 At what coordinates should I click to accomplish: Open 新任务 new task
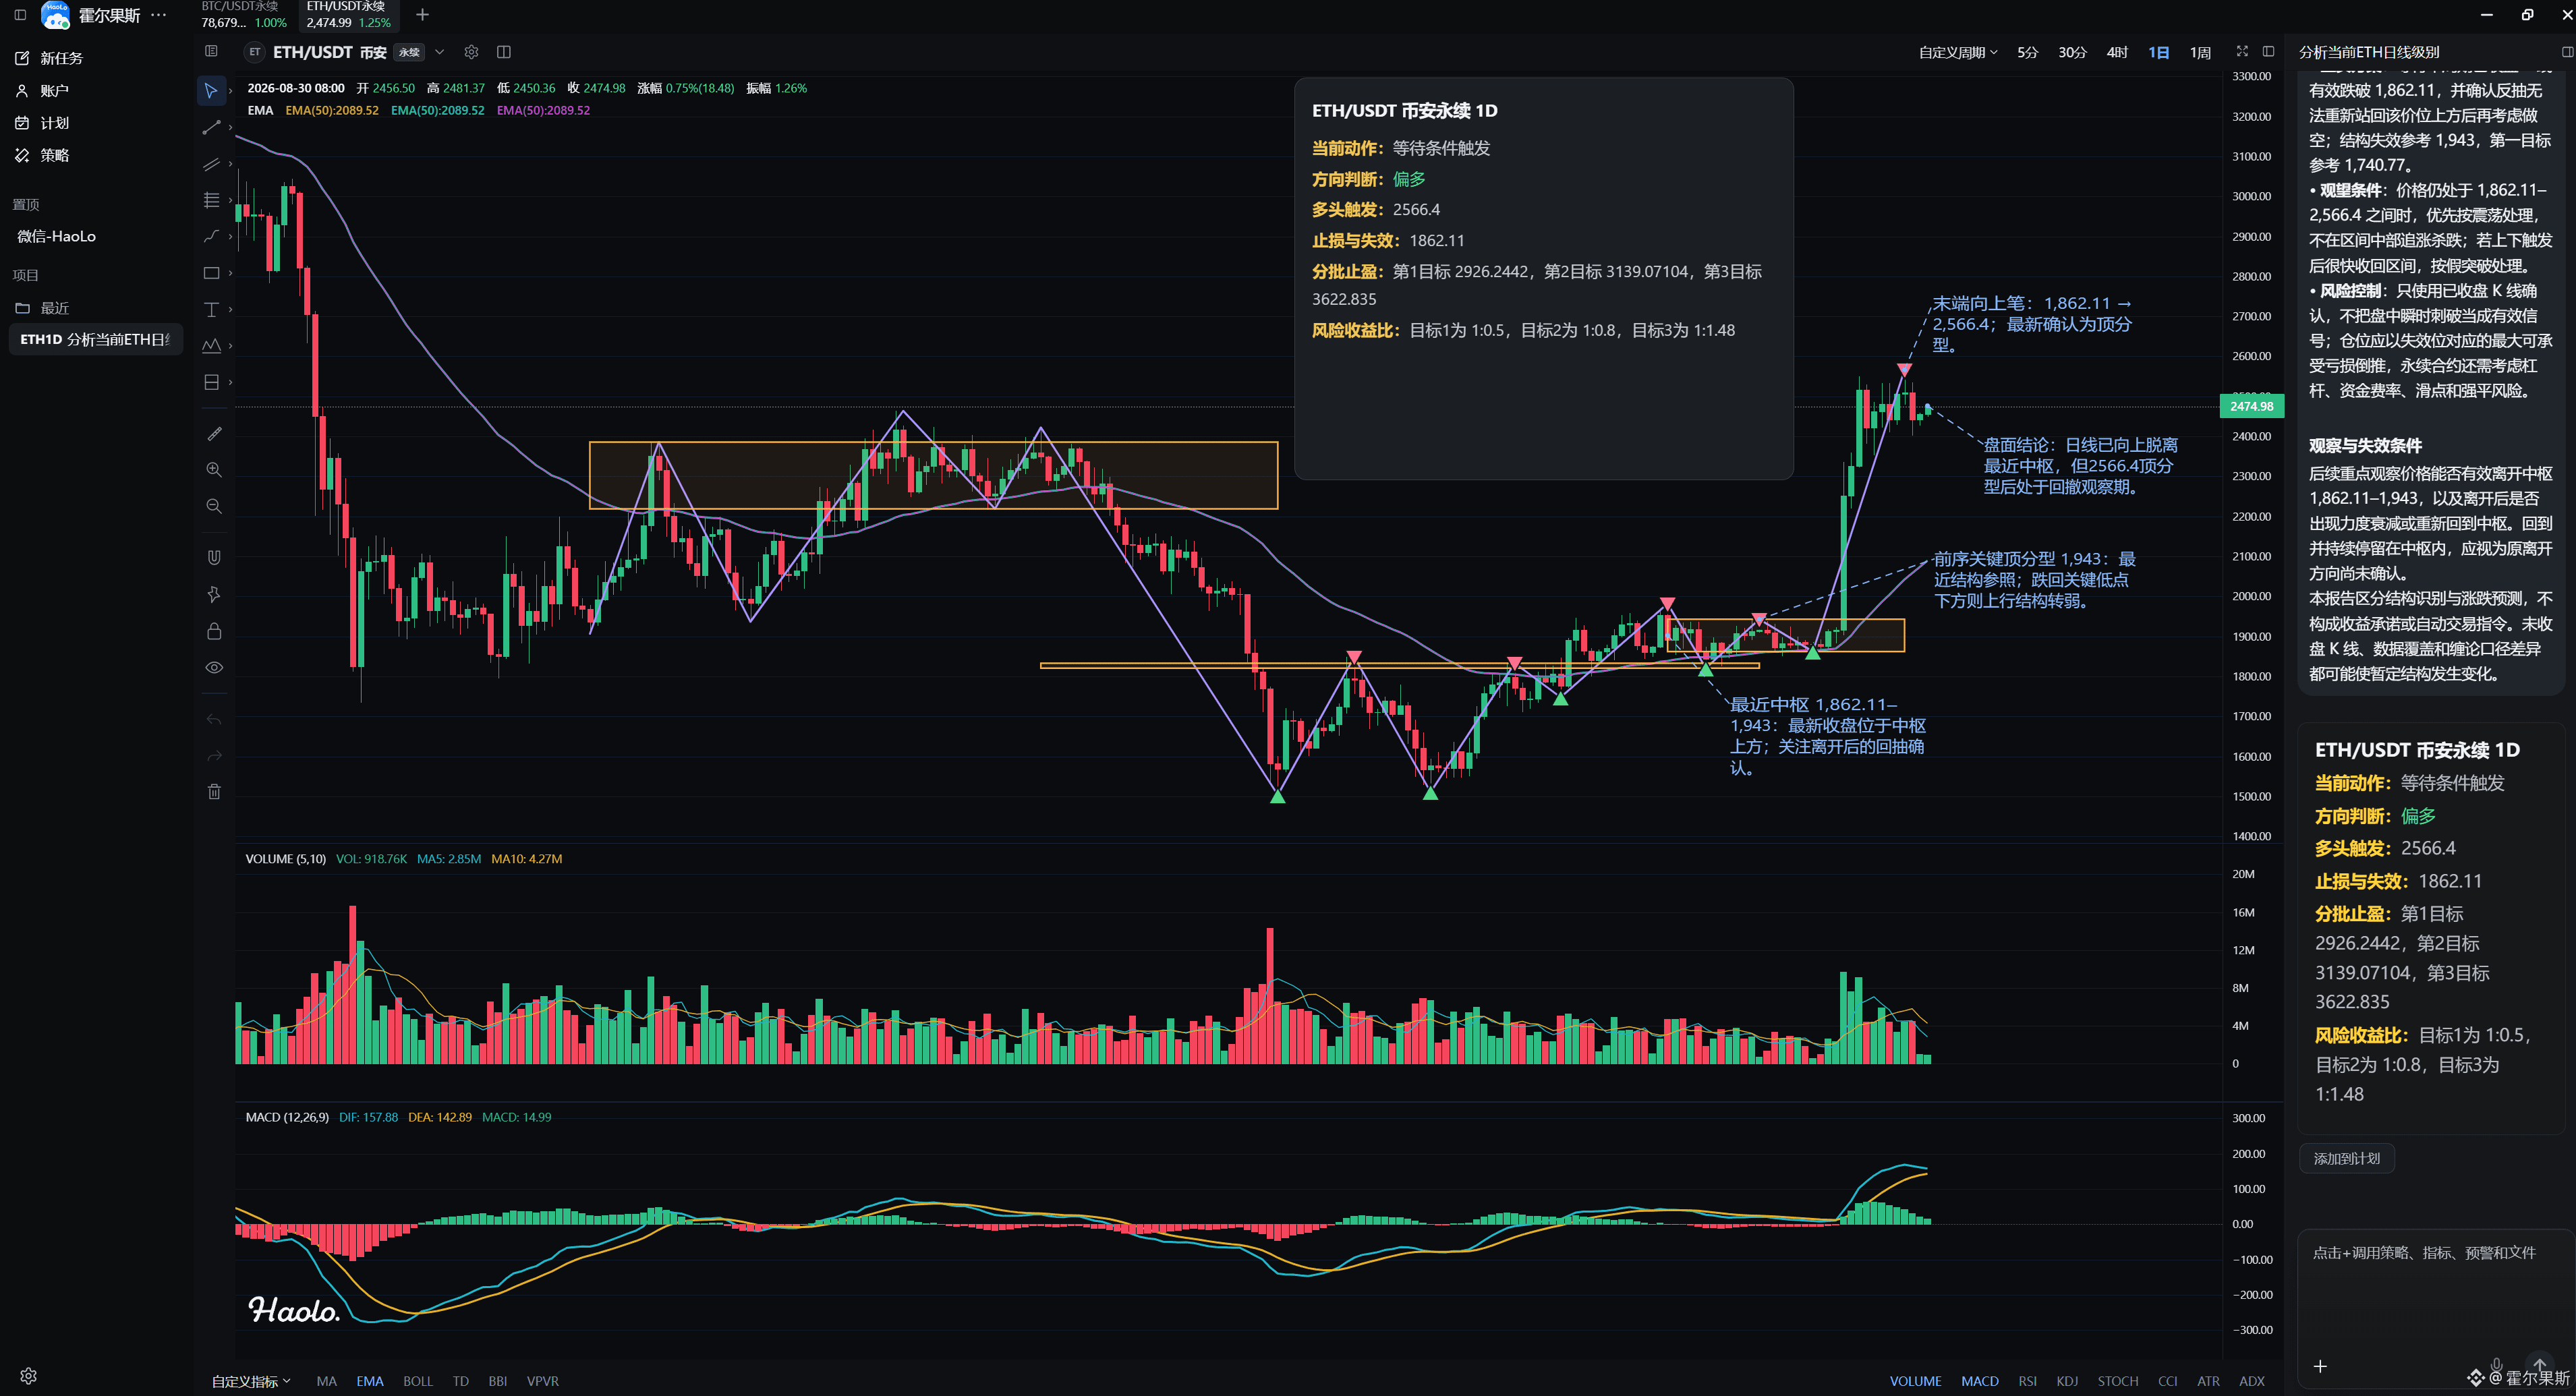pyautogui.click(x=49, y=58)
